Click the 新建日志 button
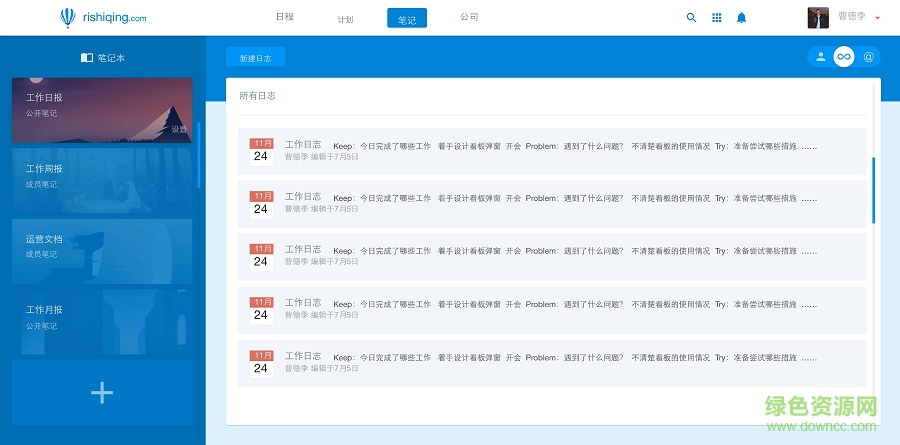The height and width of the screenshot is (445, 900). tap(255, 58)
